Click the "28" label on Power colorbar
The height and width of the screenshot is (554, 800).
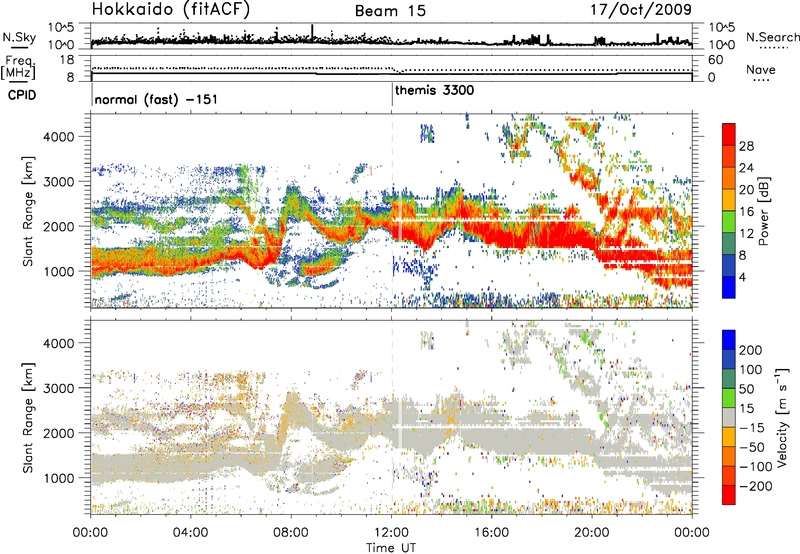click(x=746, y=146)
